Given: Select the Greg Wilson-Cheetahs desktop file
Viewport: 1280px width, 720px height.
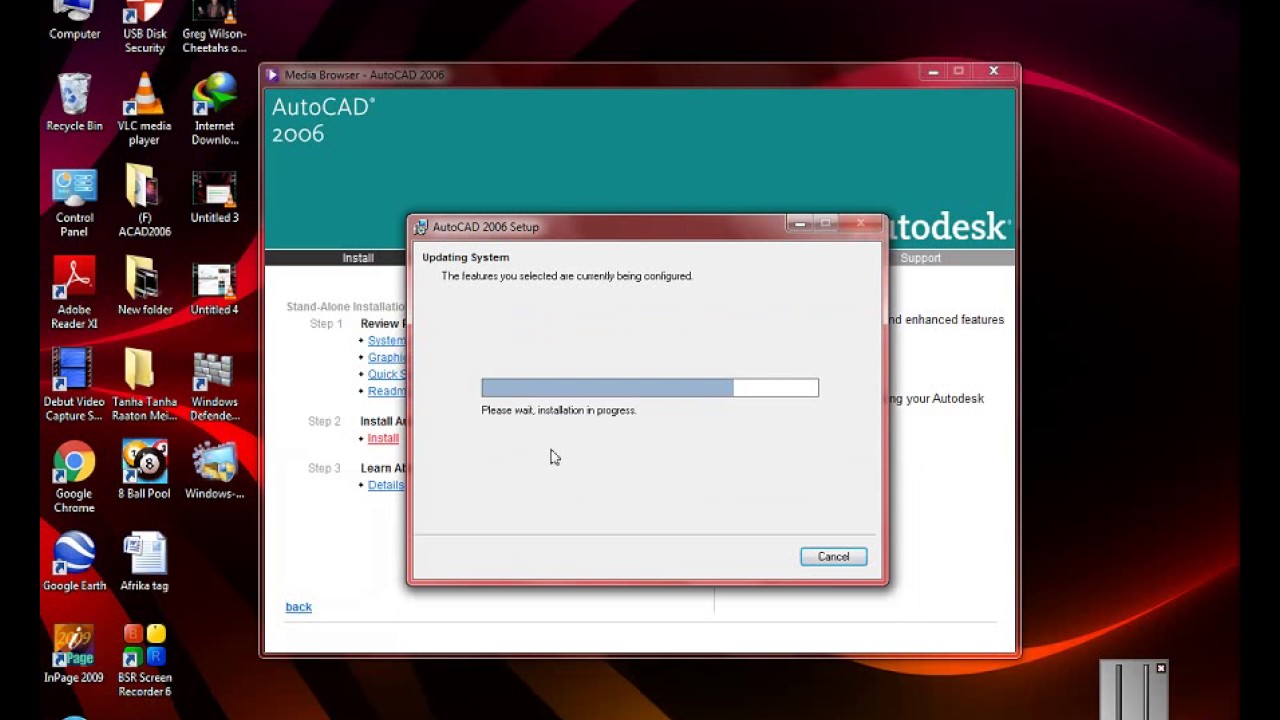Looking at the screenshot, I should pyautogui.click(x=214, y=28).
